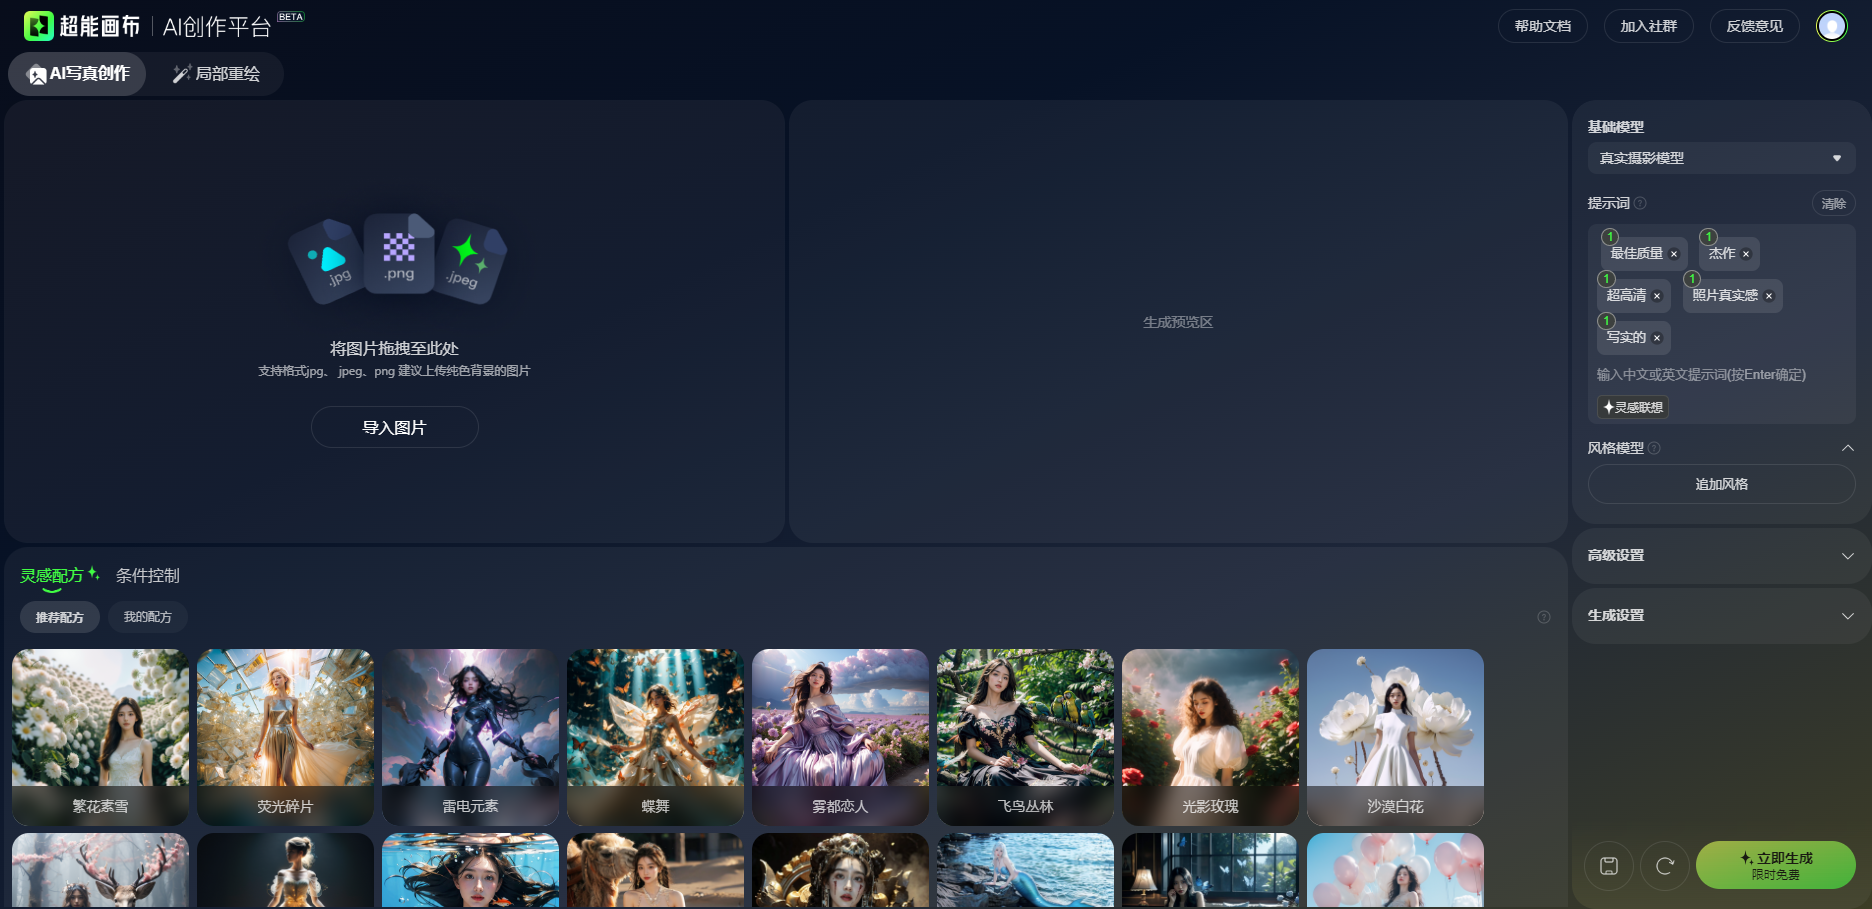Remove the 写实的 prompt tag
1872x909 pixels.
[x=1657, y=338]
